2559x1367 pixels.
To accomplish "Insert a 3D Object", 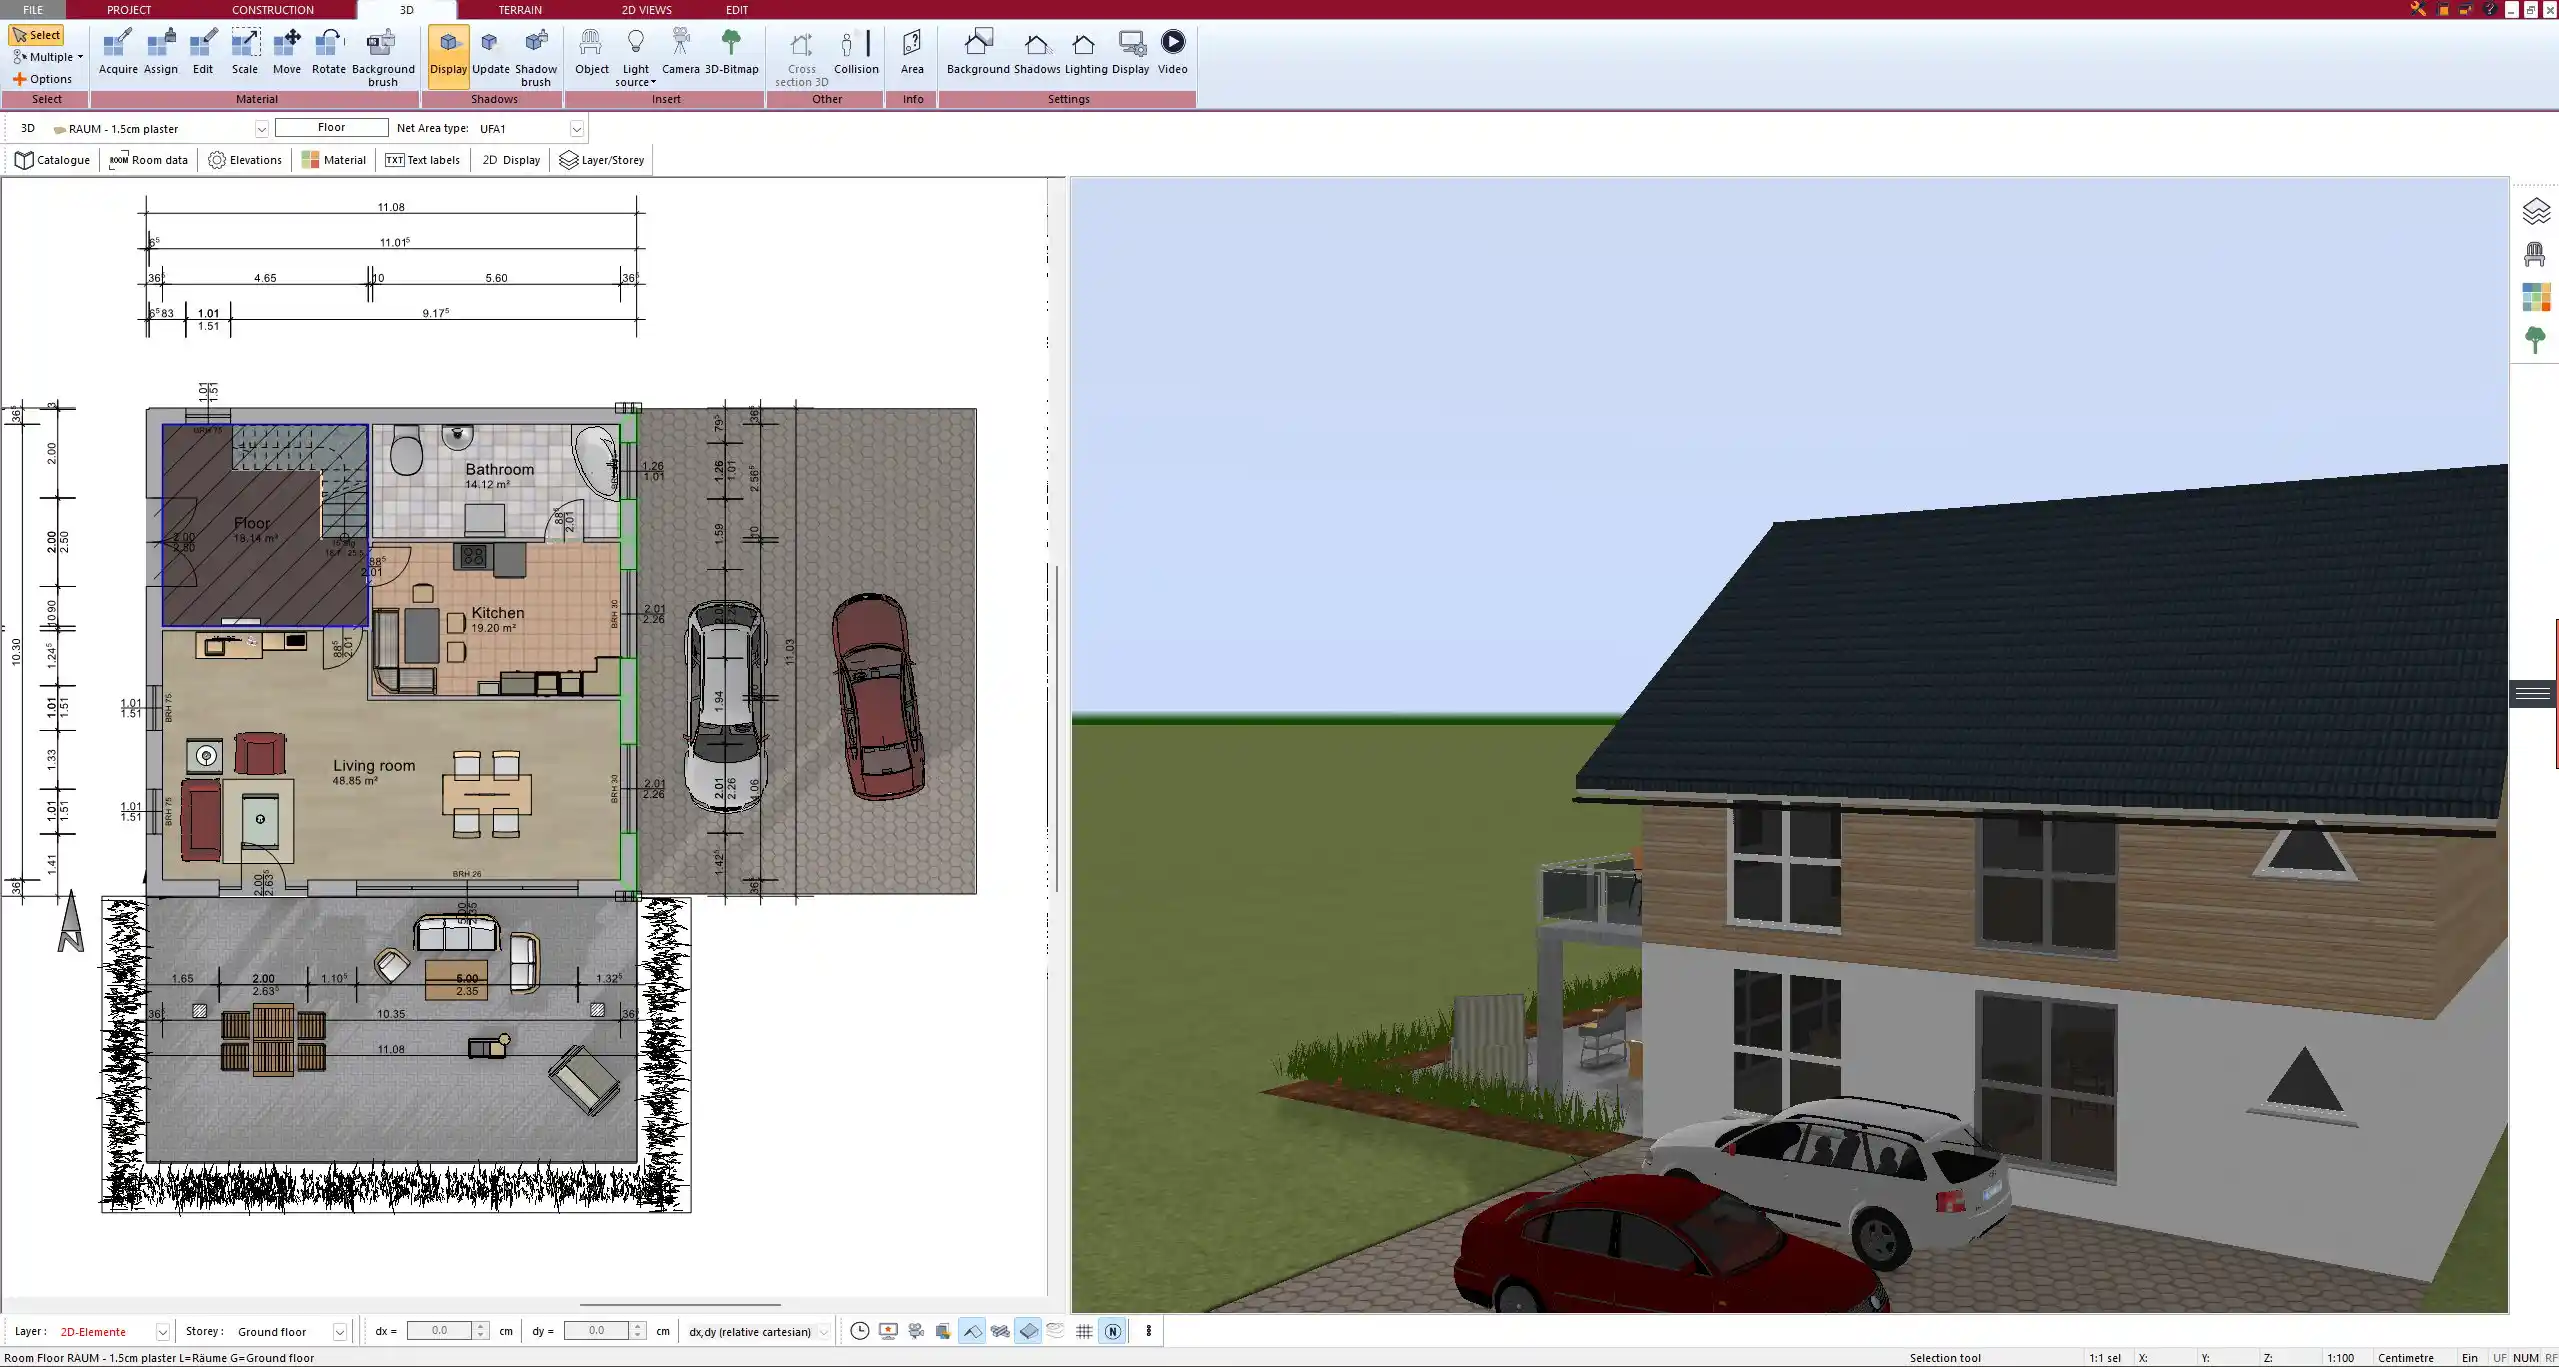I will (591, 53).
